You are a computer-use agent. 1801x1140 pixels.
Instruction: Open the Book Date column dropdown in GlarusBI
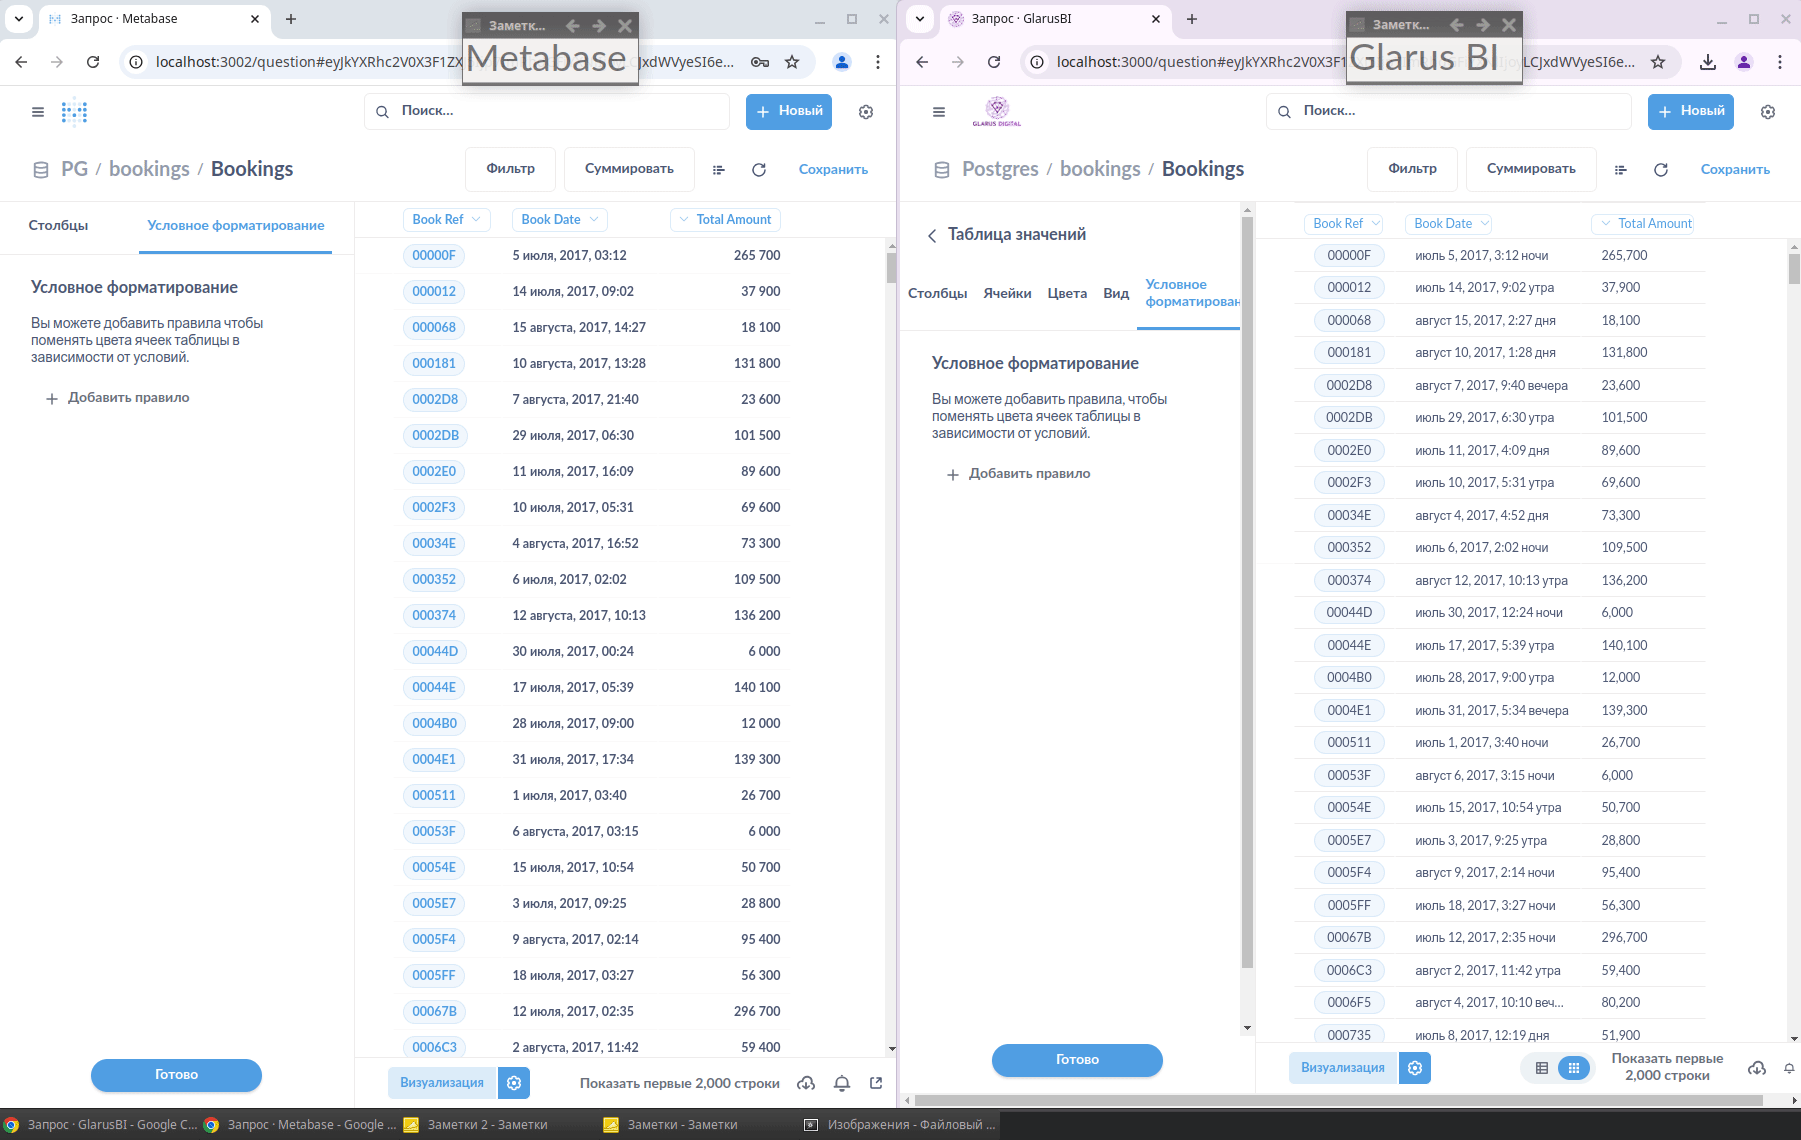point(1450,224)
